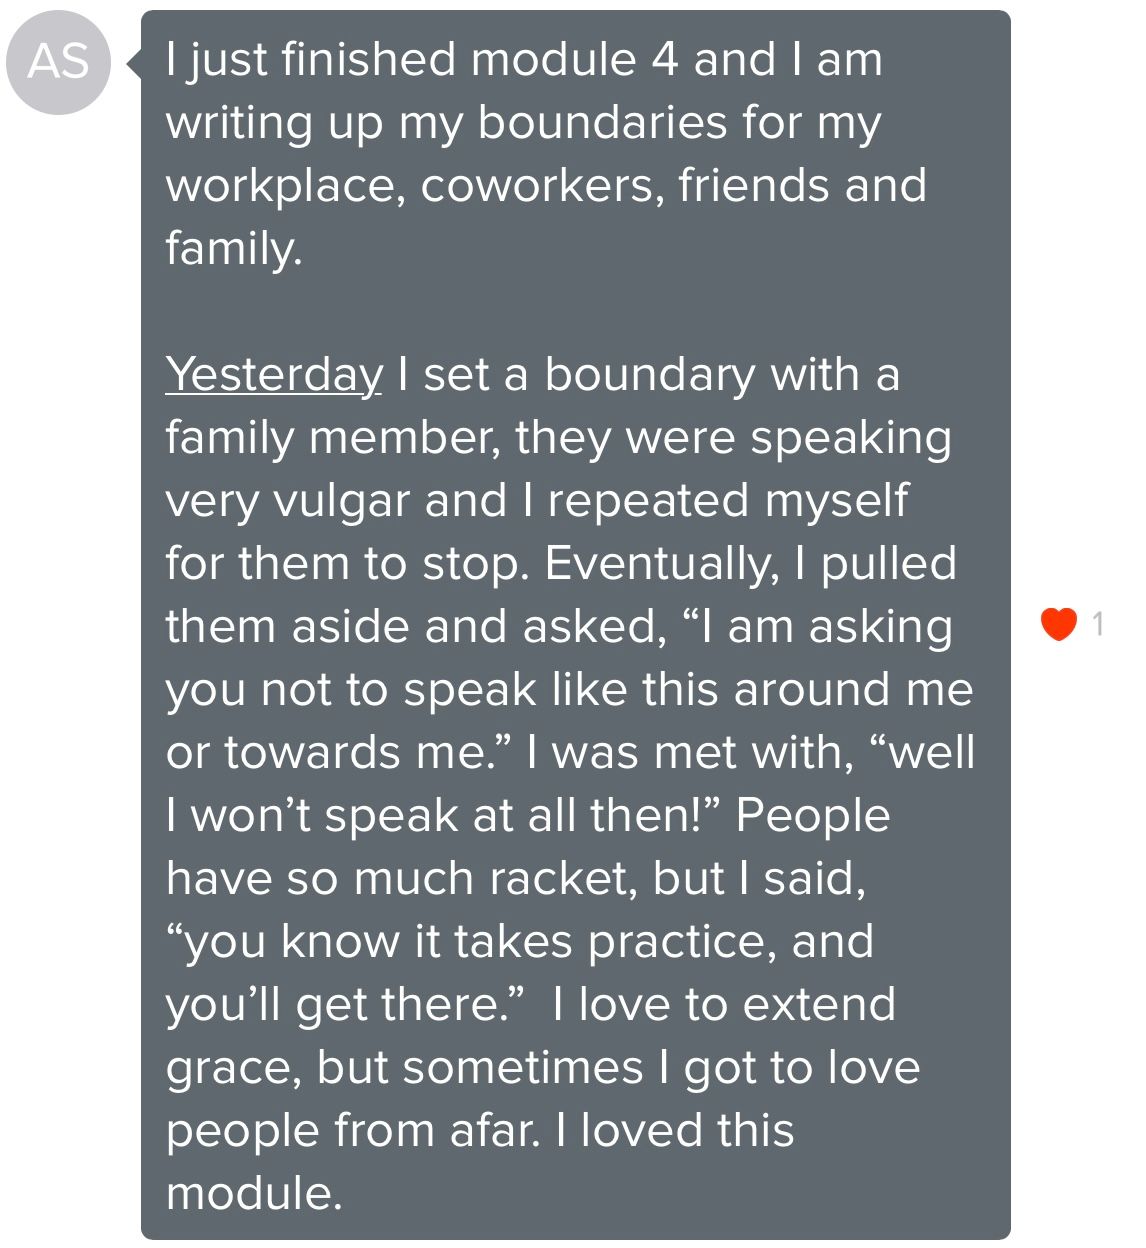Click the line "have so much racket, but I said,"
Screen dimensions: 1146x1248
click(x=516, y=879)
